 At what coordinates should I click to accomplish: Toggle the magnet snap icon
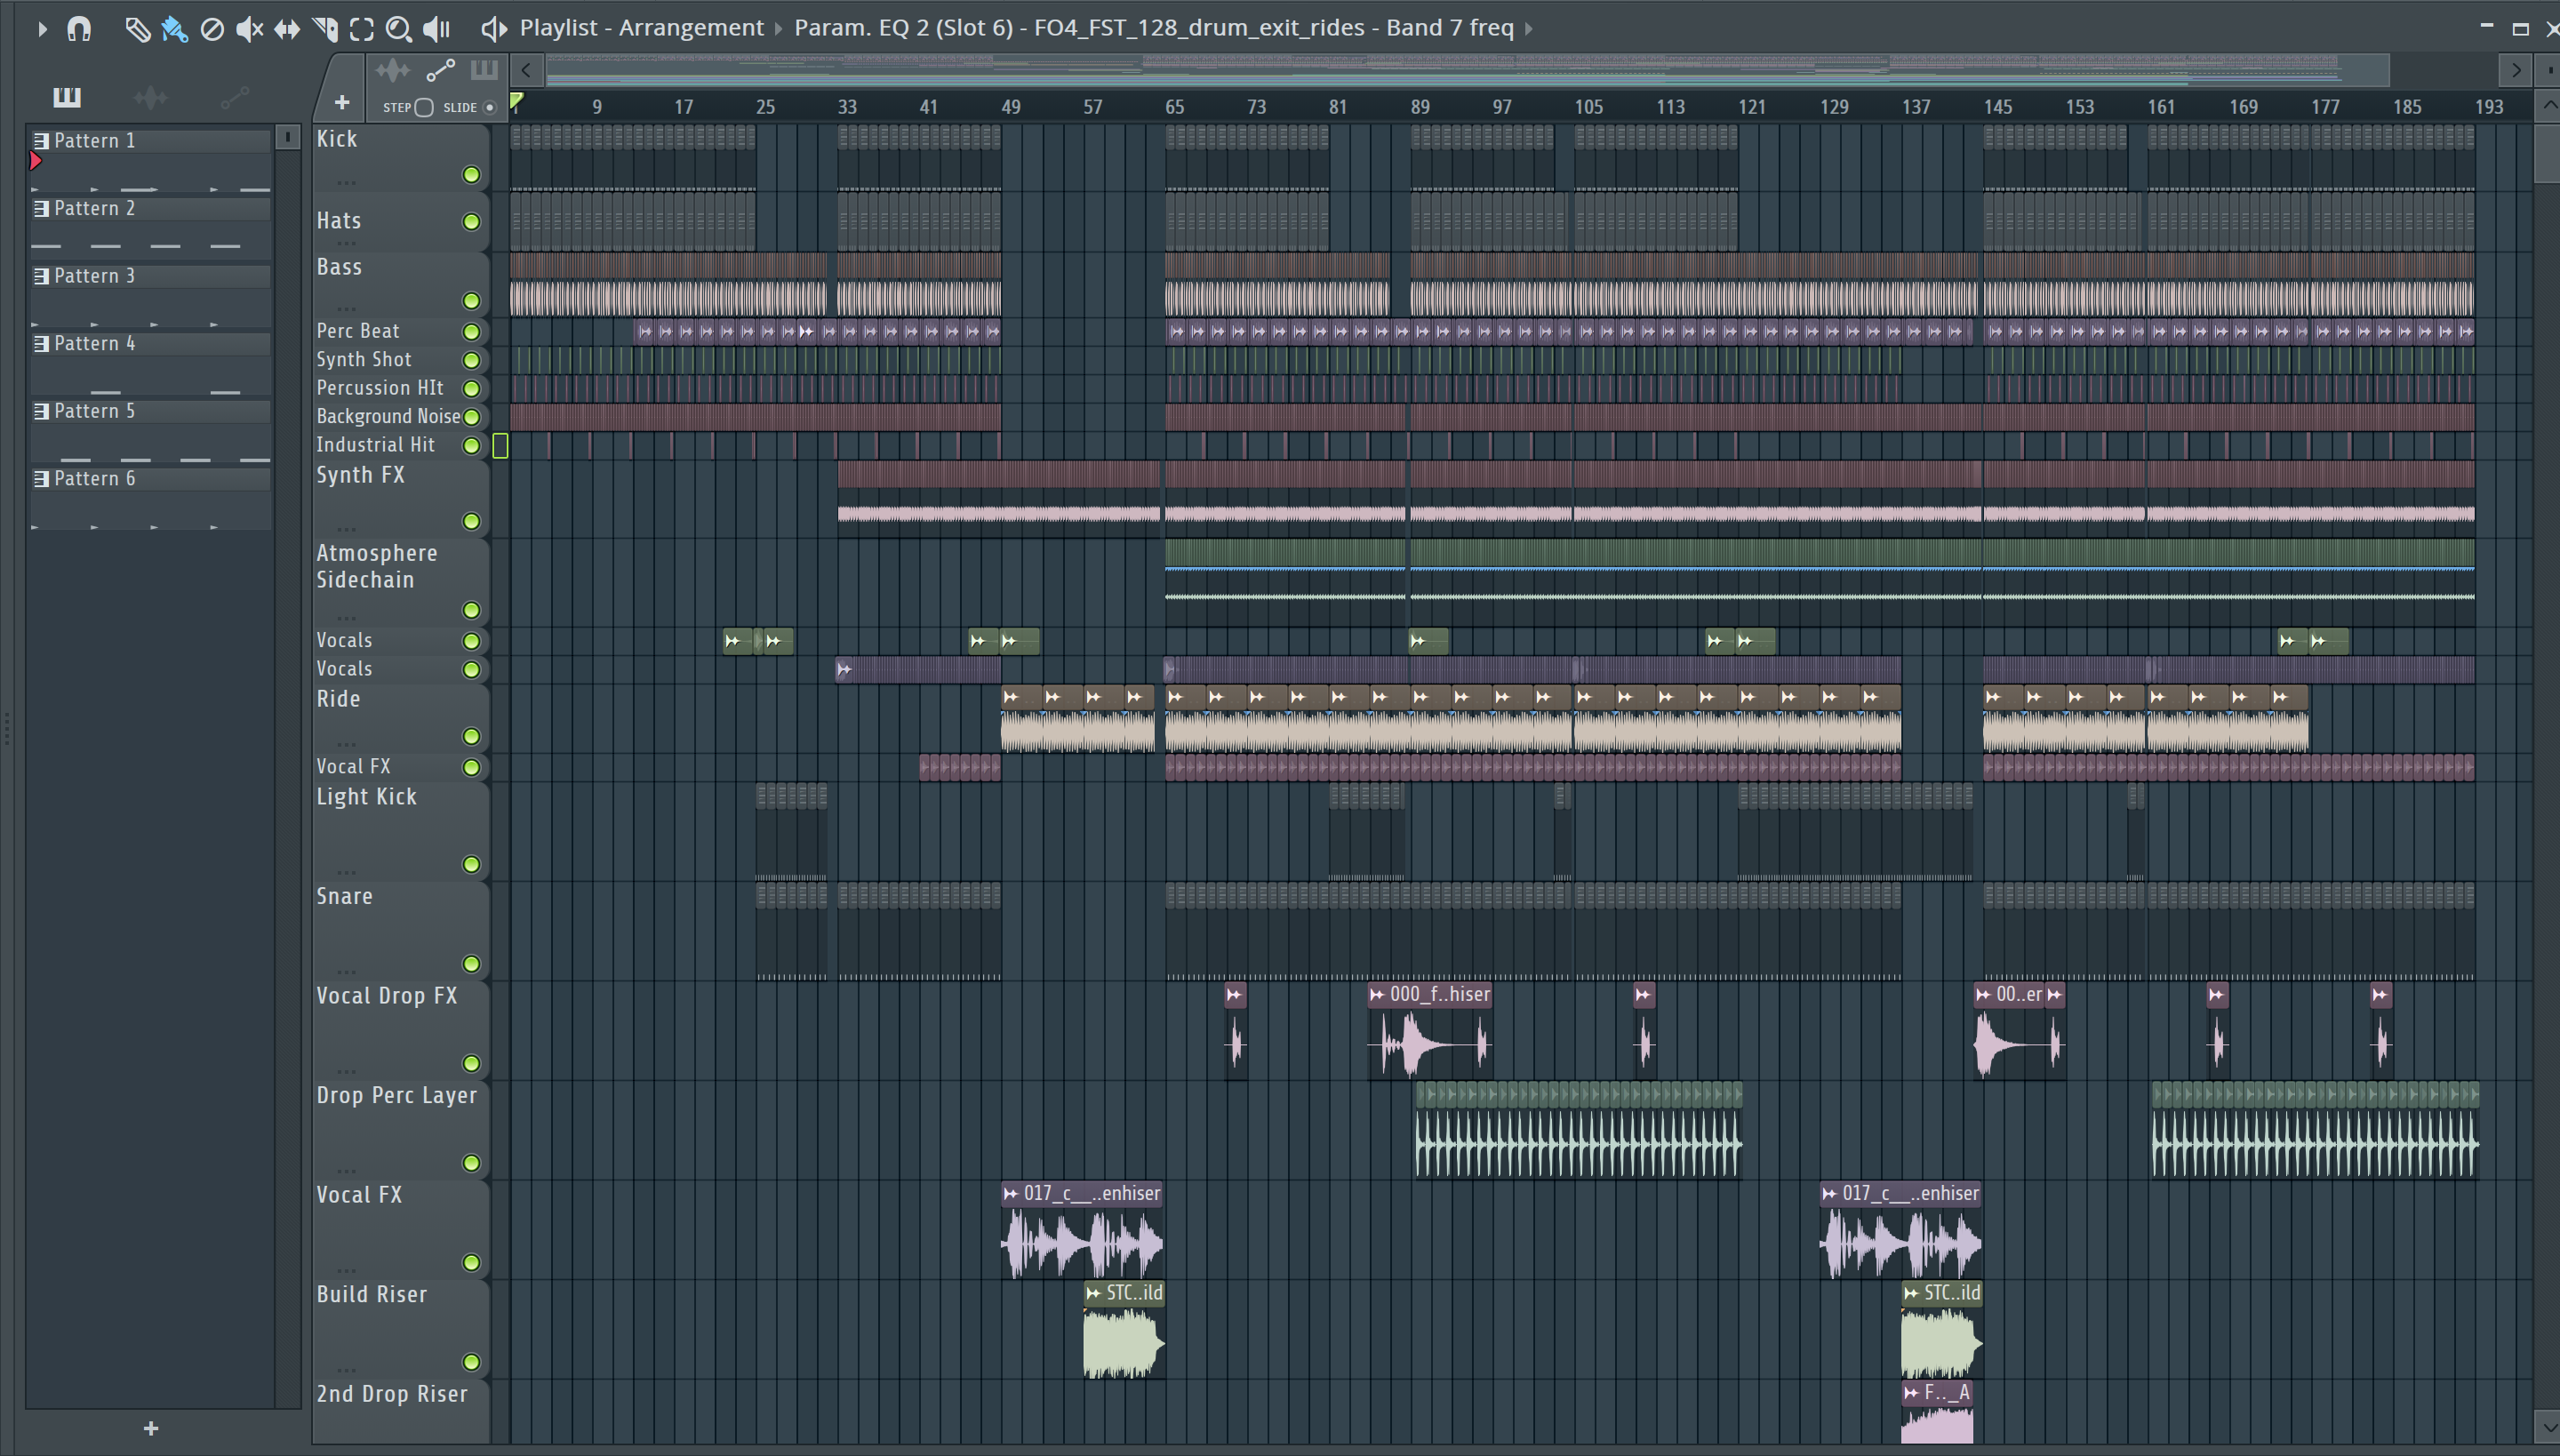pos(79,28)
